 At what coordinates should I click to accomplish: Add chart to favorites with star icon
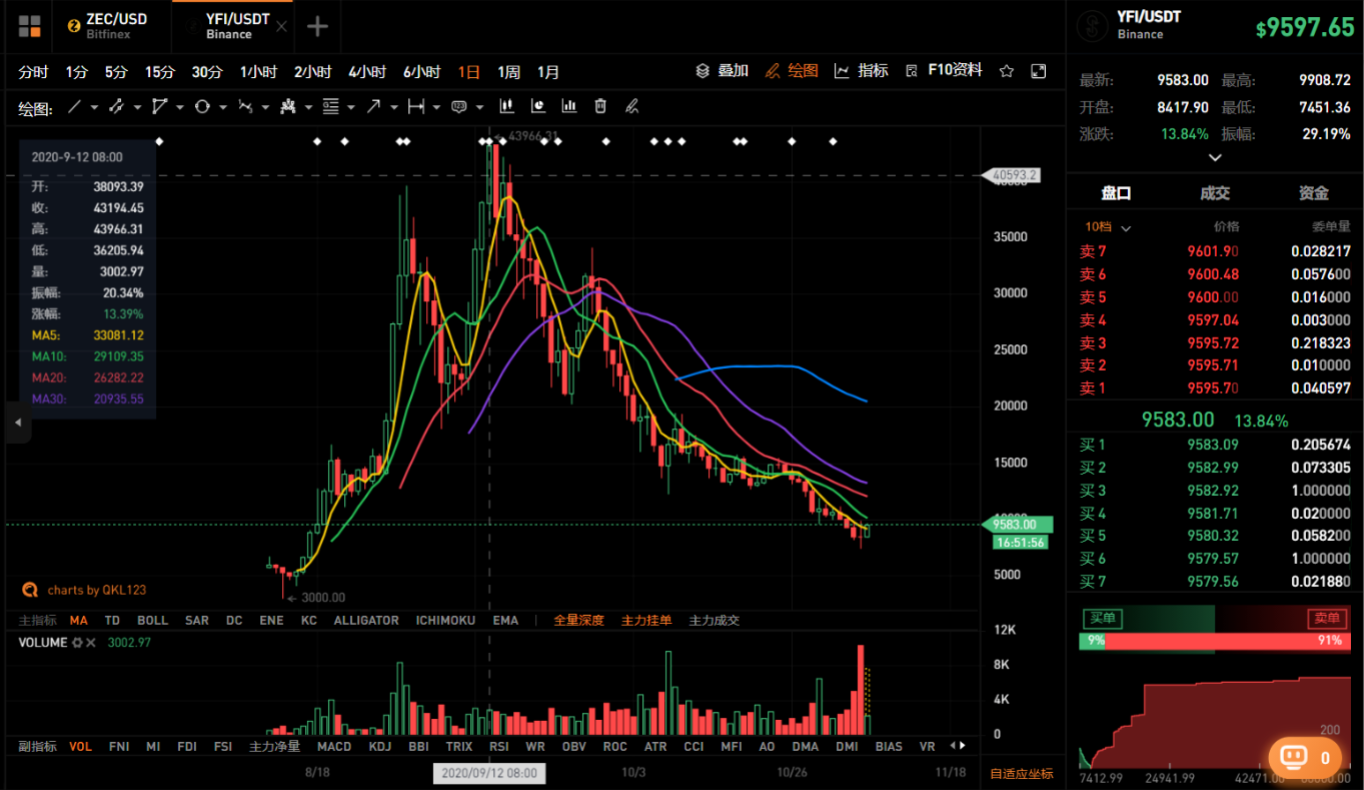[1007, 71]
